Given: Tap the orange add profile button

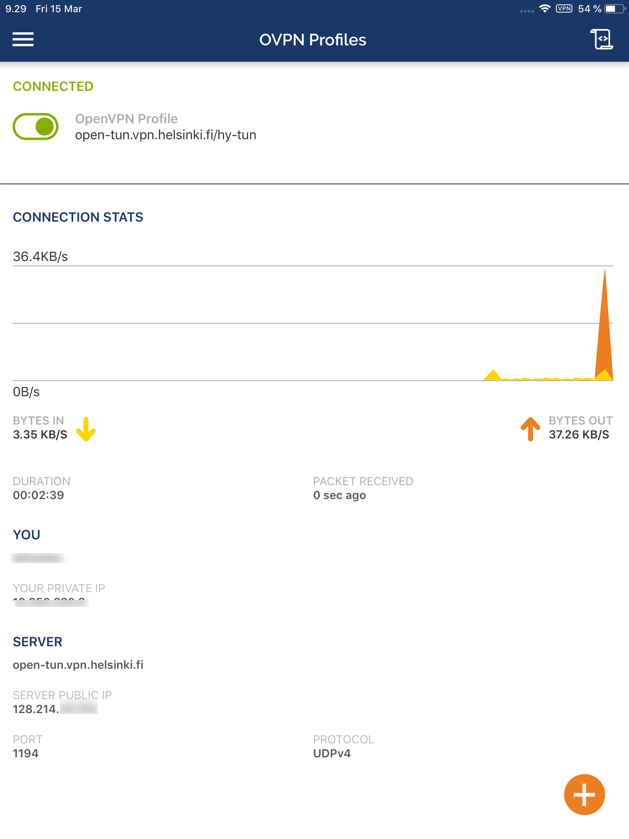Looking at the screenshot, I should [x=584, y=795].
